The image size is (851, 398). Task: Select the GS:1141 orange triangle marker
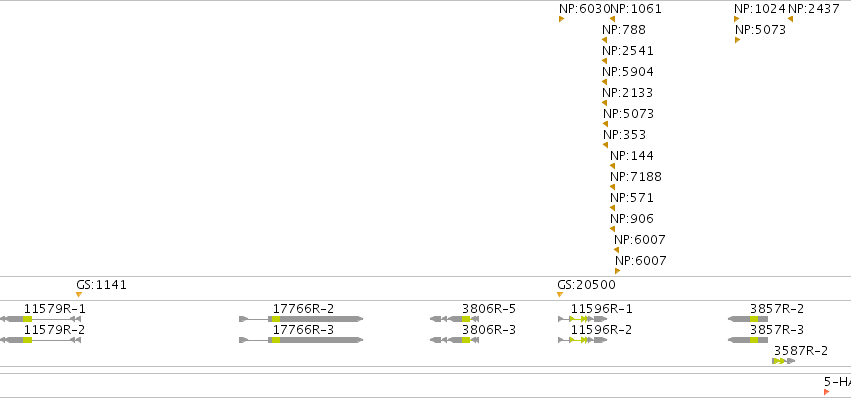click(79, 295)
